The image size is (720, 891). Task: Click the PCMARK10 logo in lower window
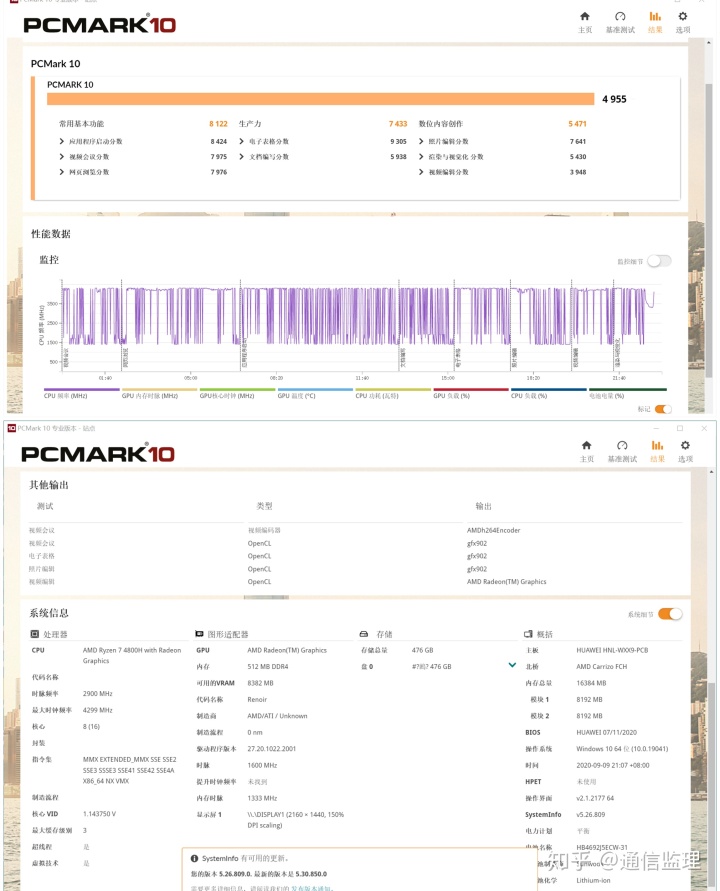(x=98, y=453)
